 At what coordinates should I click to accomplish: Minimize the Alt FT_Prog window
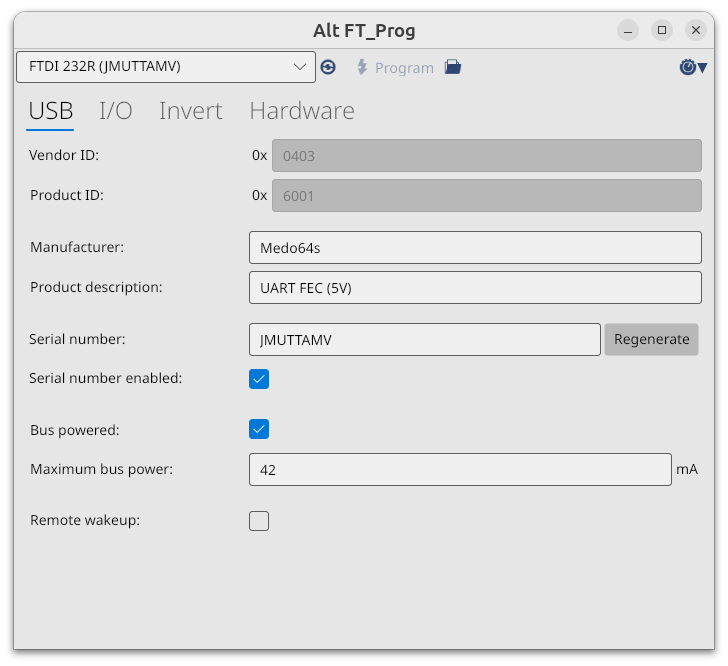point(627,30)
